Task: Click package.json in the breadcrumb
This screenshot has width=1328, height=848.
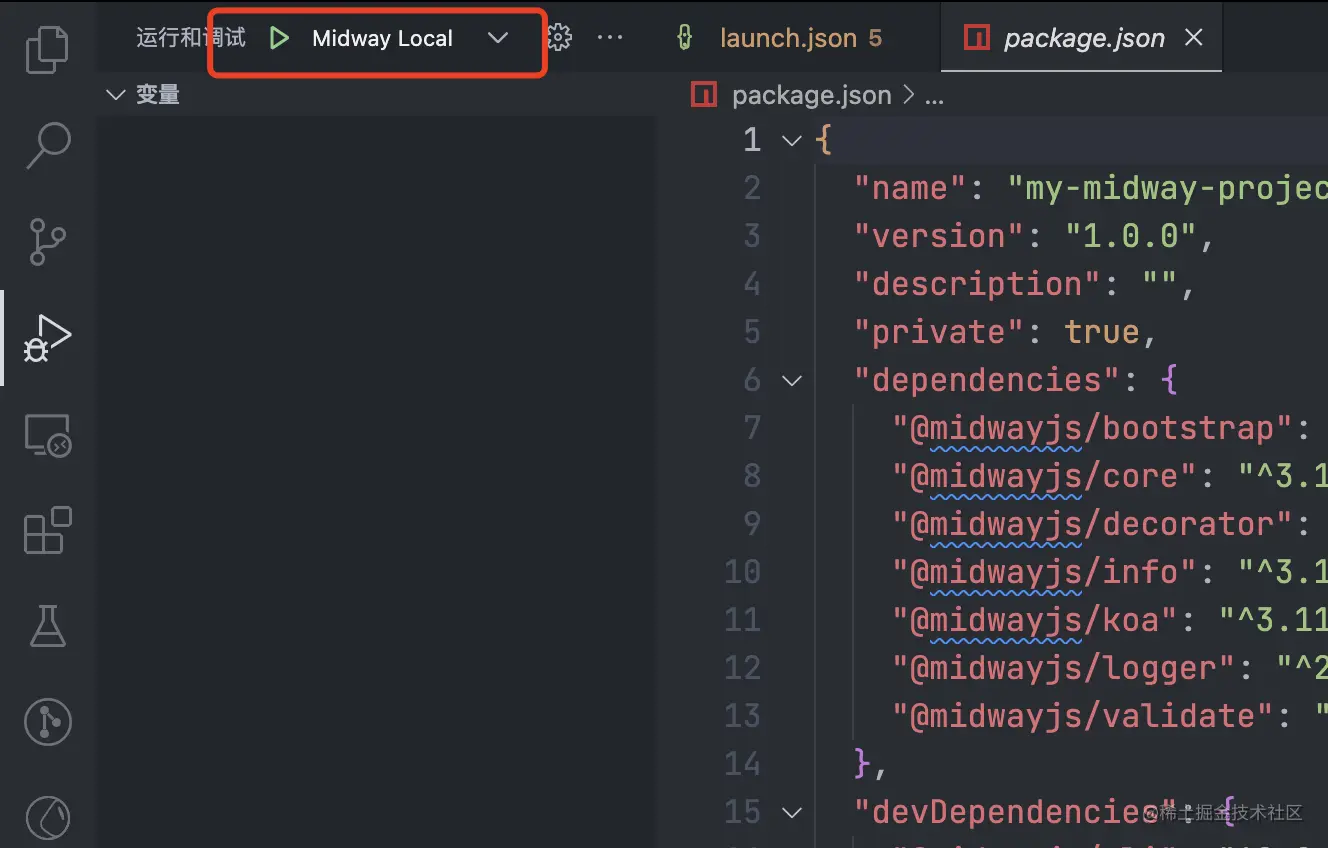Action: [811, 95]
